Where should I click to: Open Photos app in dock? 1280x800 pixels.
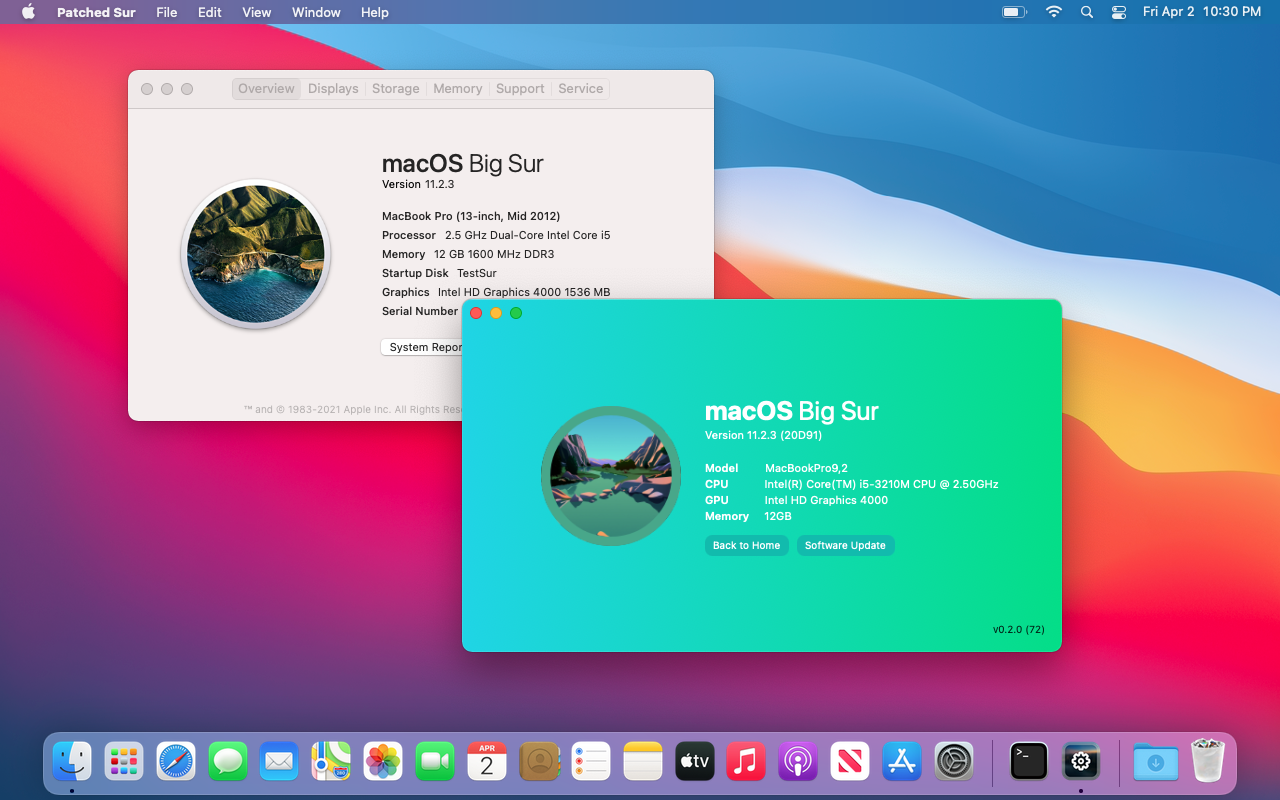point(383,762)
